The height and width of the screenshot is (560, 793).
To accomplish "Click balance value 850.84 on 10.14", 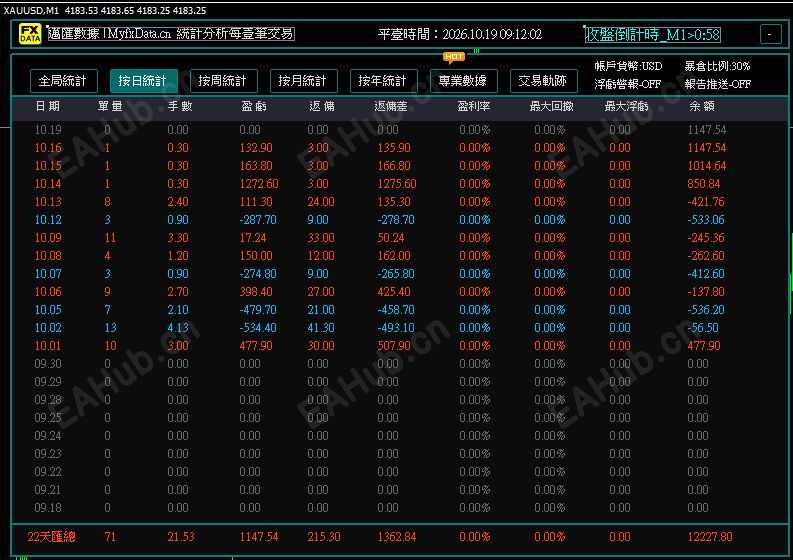I will (x=703, y=184).
